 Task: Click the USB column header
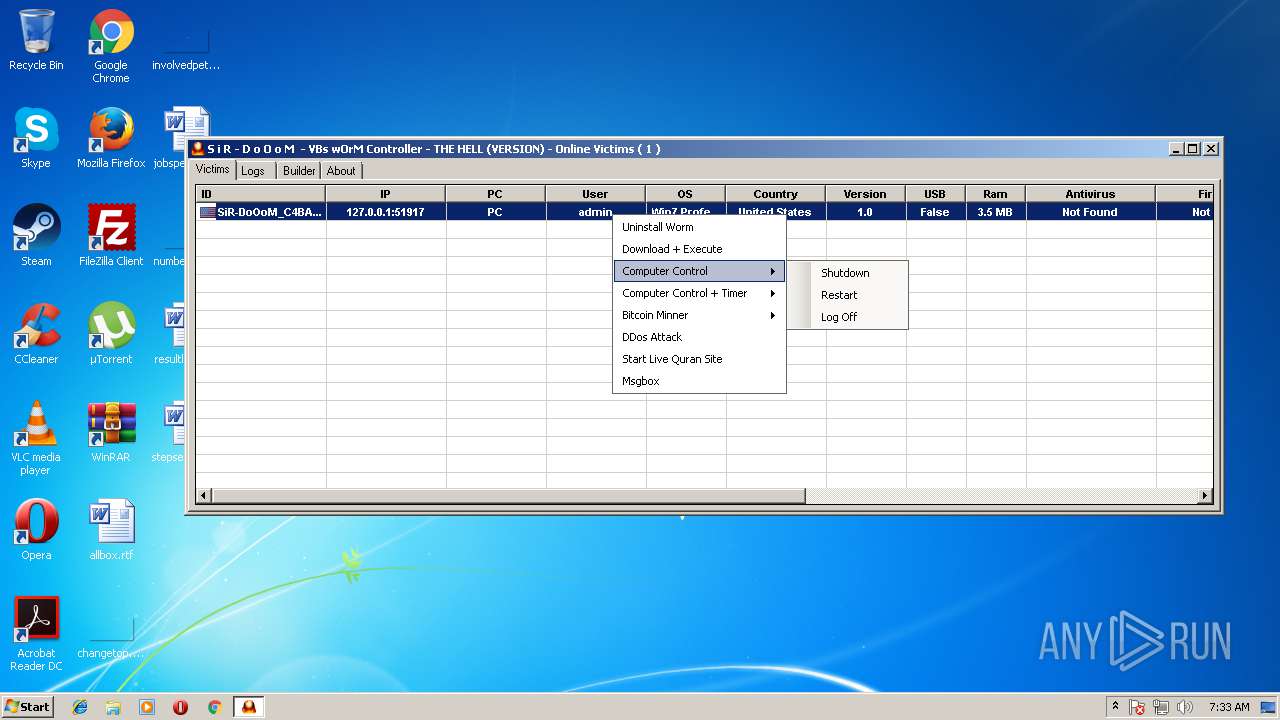[x=935, y=194]
